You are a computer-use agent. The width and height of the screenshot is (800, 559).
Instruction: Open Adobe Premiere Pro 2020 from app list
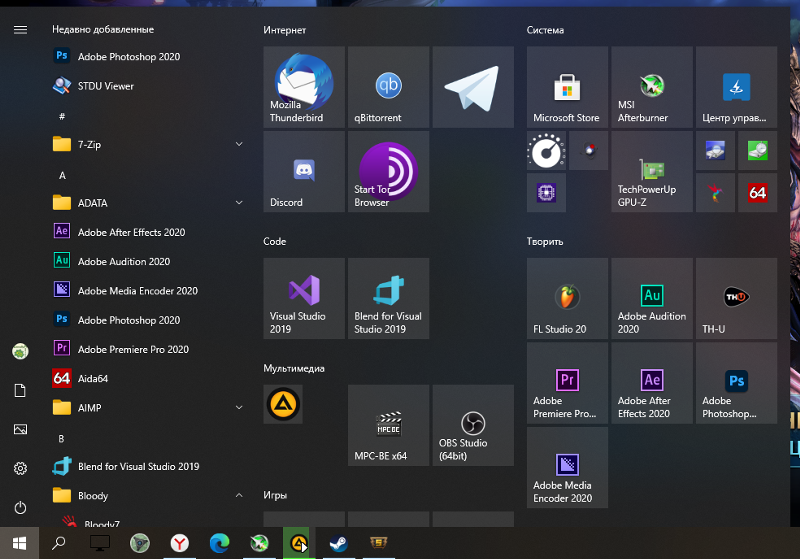[133, 349]
